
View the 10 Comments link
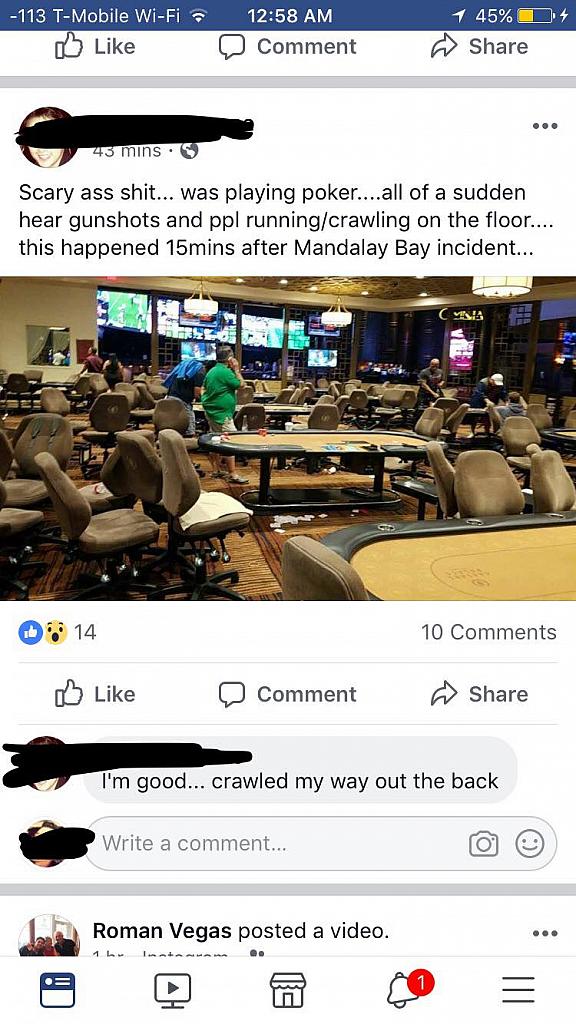click(488, 632)
